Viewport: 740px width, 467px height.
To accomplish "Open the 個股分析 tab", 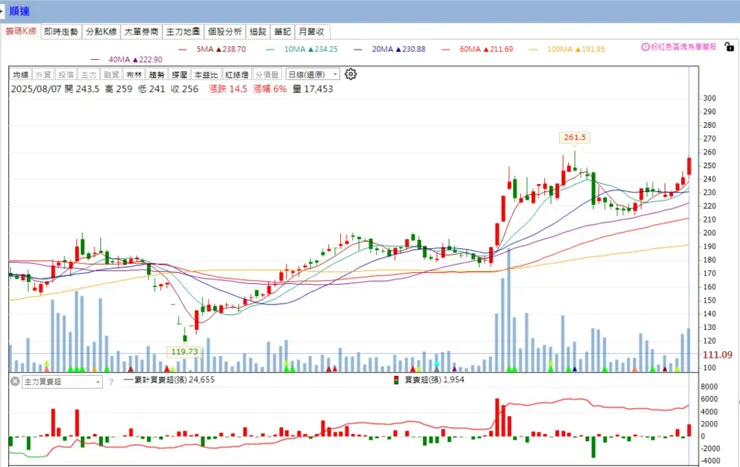I will [x=225, y=32].
